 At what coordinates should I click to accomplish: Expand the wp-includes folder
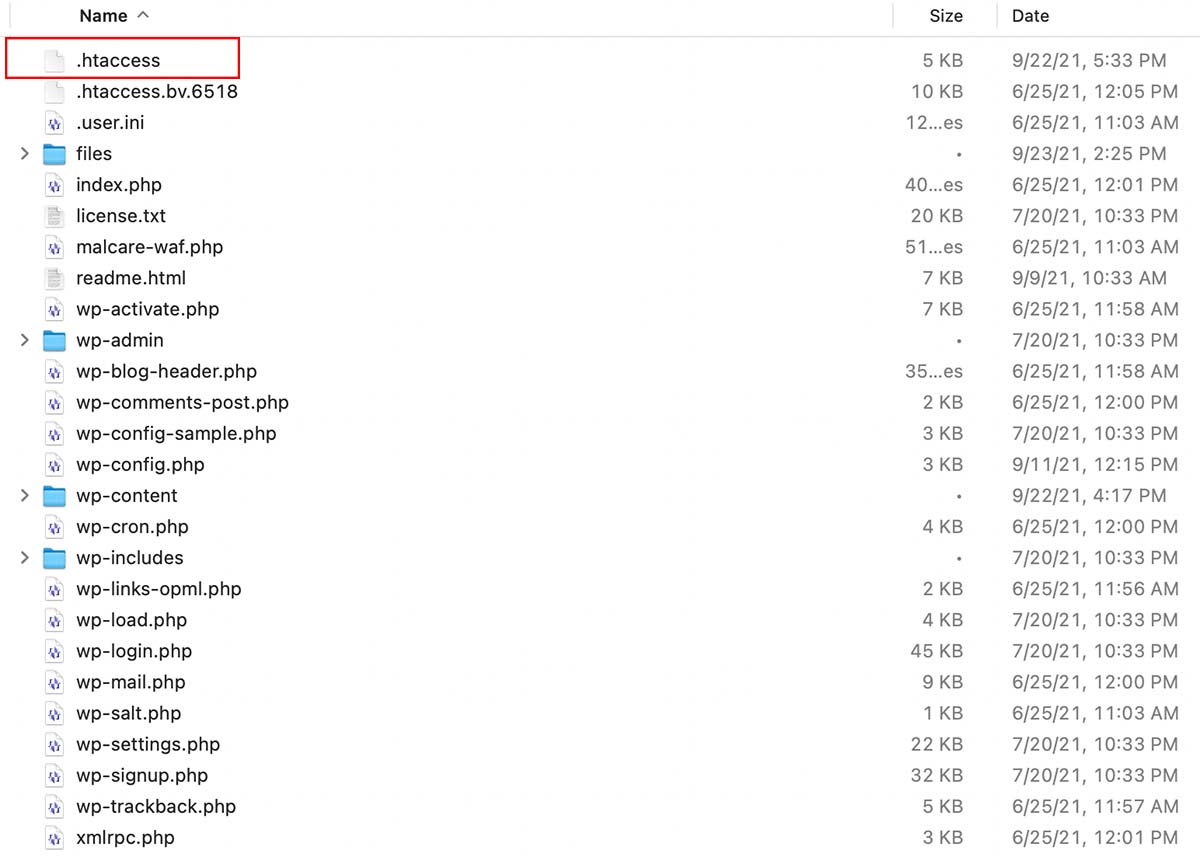25,557
